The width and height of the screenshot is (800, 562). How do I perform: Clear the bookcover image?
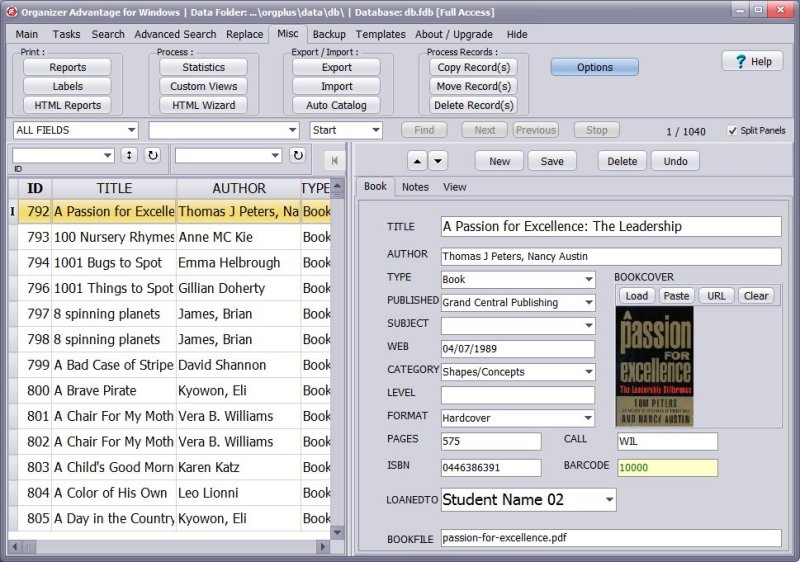coord(756,296)
